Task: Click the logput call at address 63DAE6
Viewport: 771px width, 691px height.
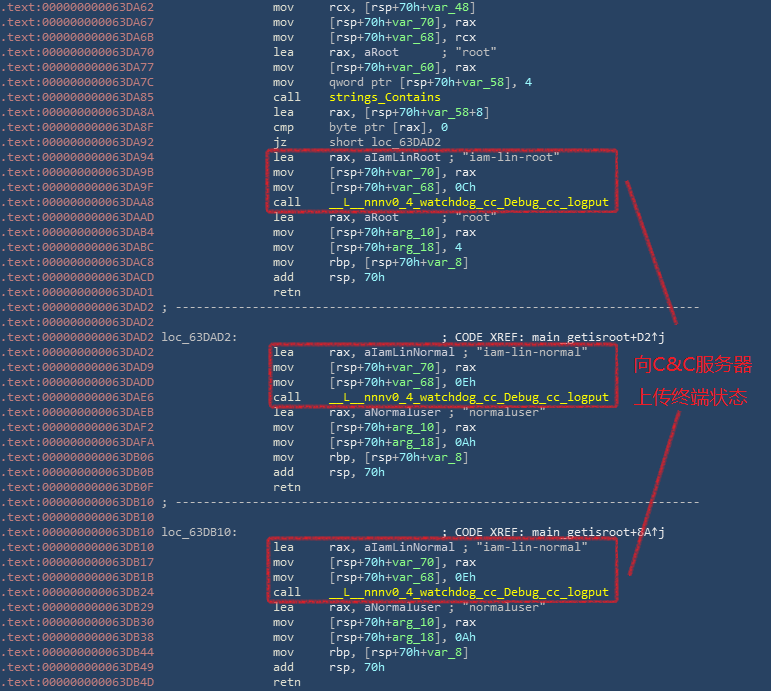Action: click(x=468, y=397)
